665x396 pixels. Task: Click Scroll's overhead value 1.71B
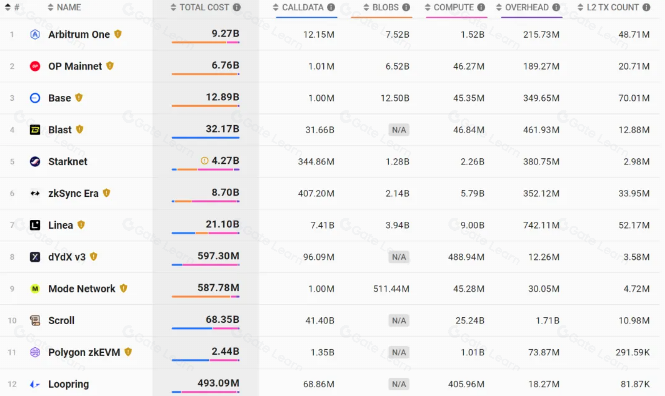548,321
